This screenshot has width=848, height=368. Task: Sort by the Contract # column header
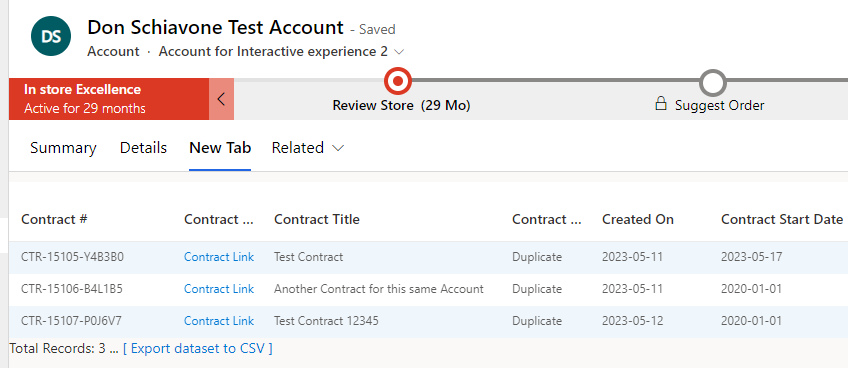tap(54, 219)
